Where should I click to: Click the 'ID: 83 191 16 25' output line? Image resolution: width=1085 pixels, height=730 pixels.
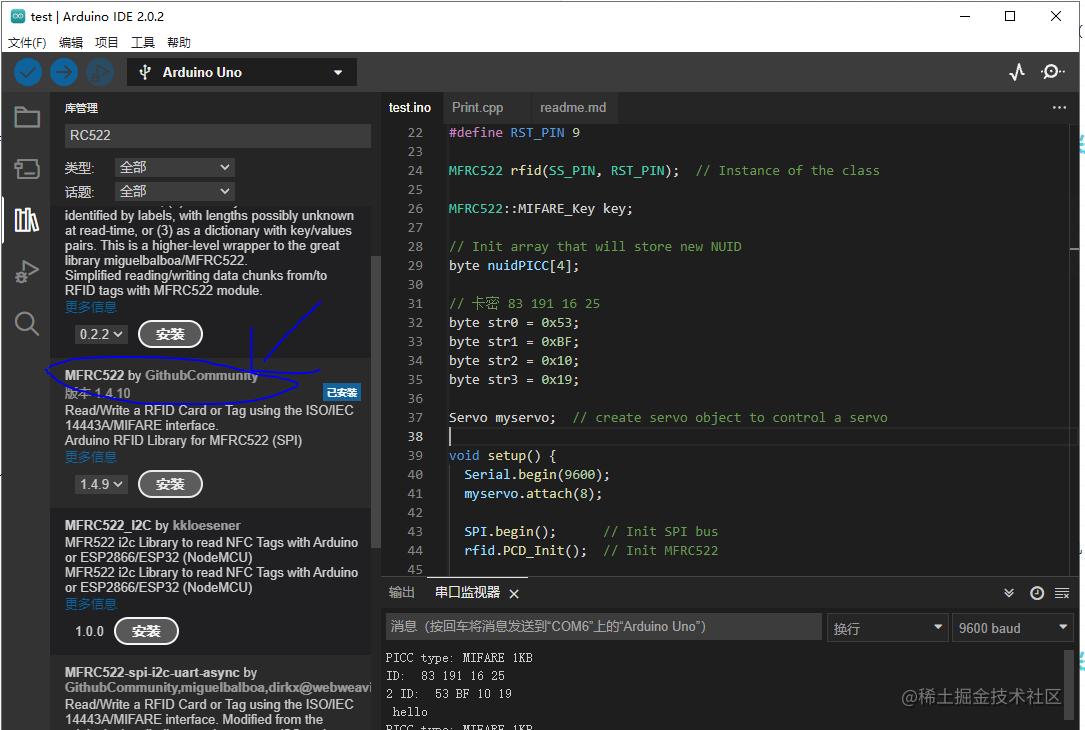pos(446,676)
